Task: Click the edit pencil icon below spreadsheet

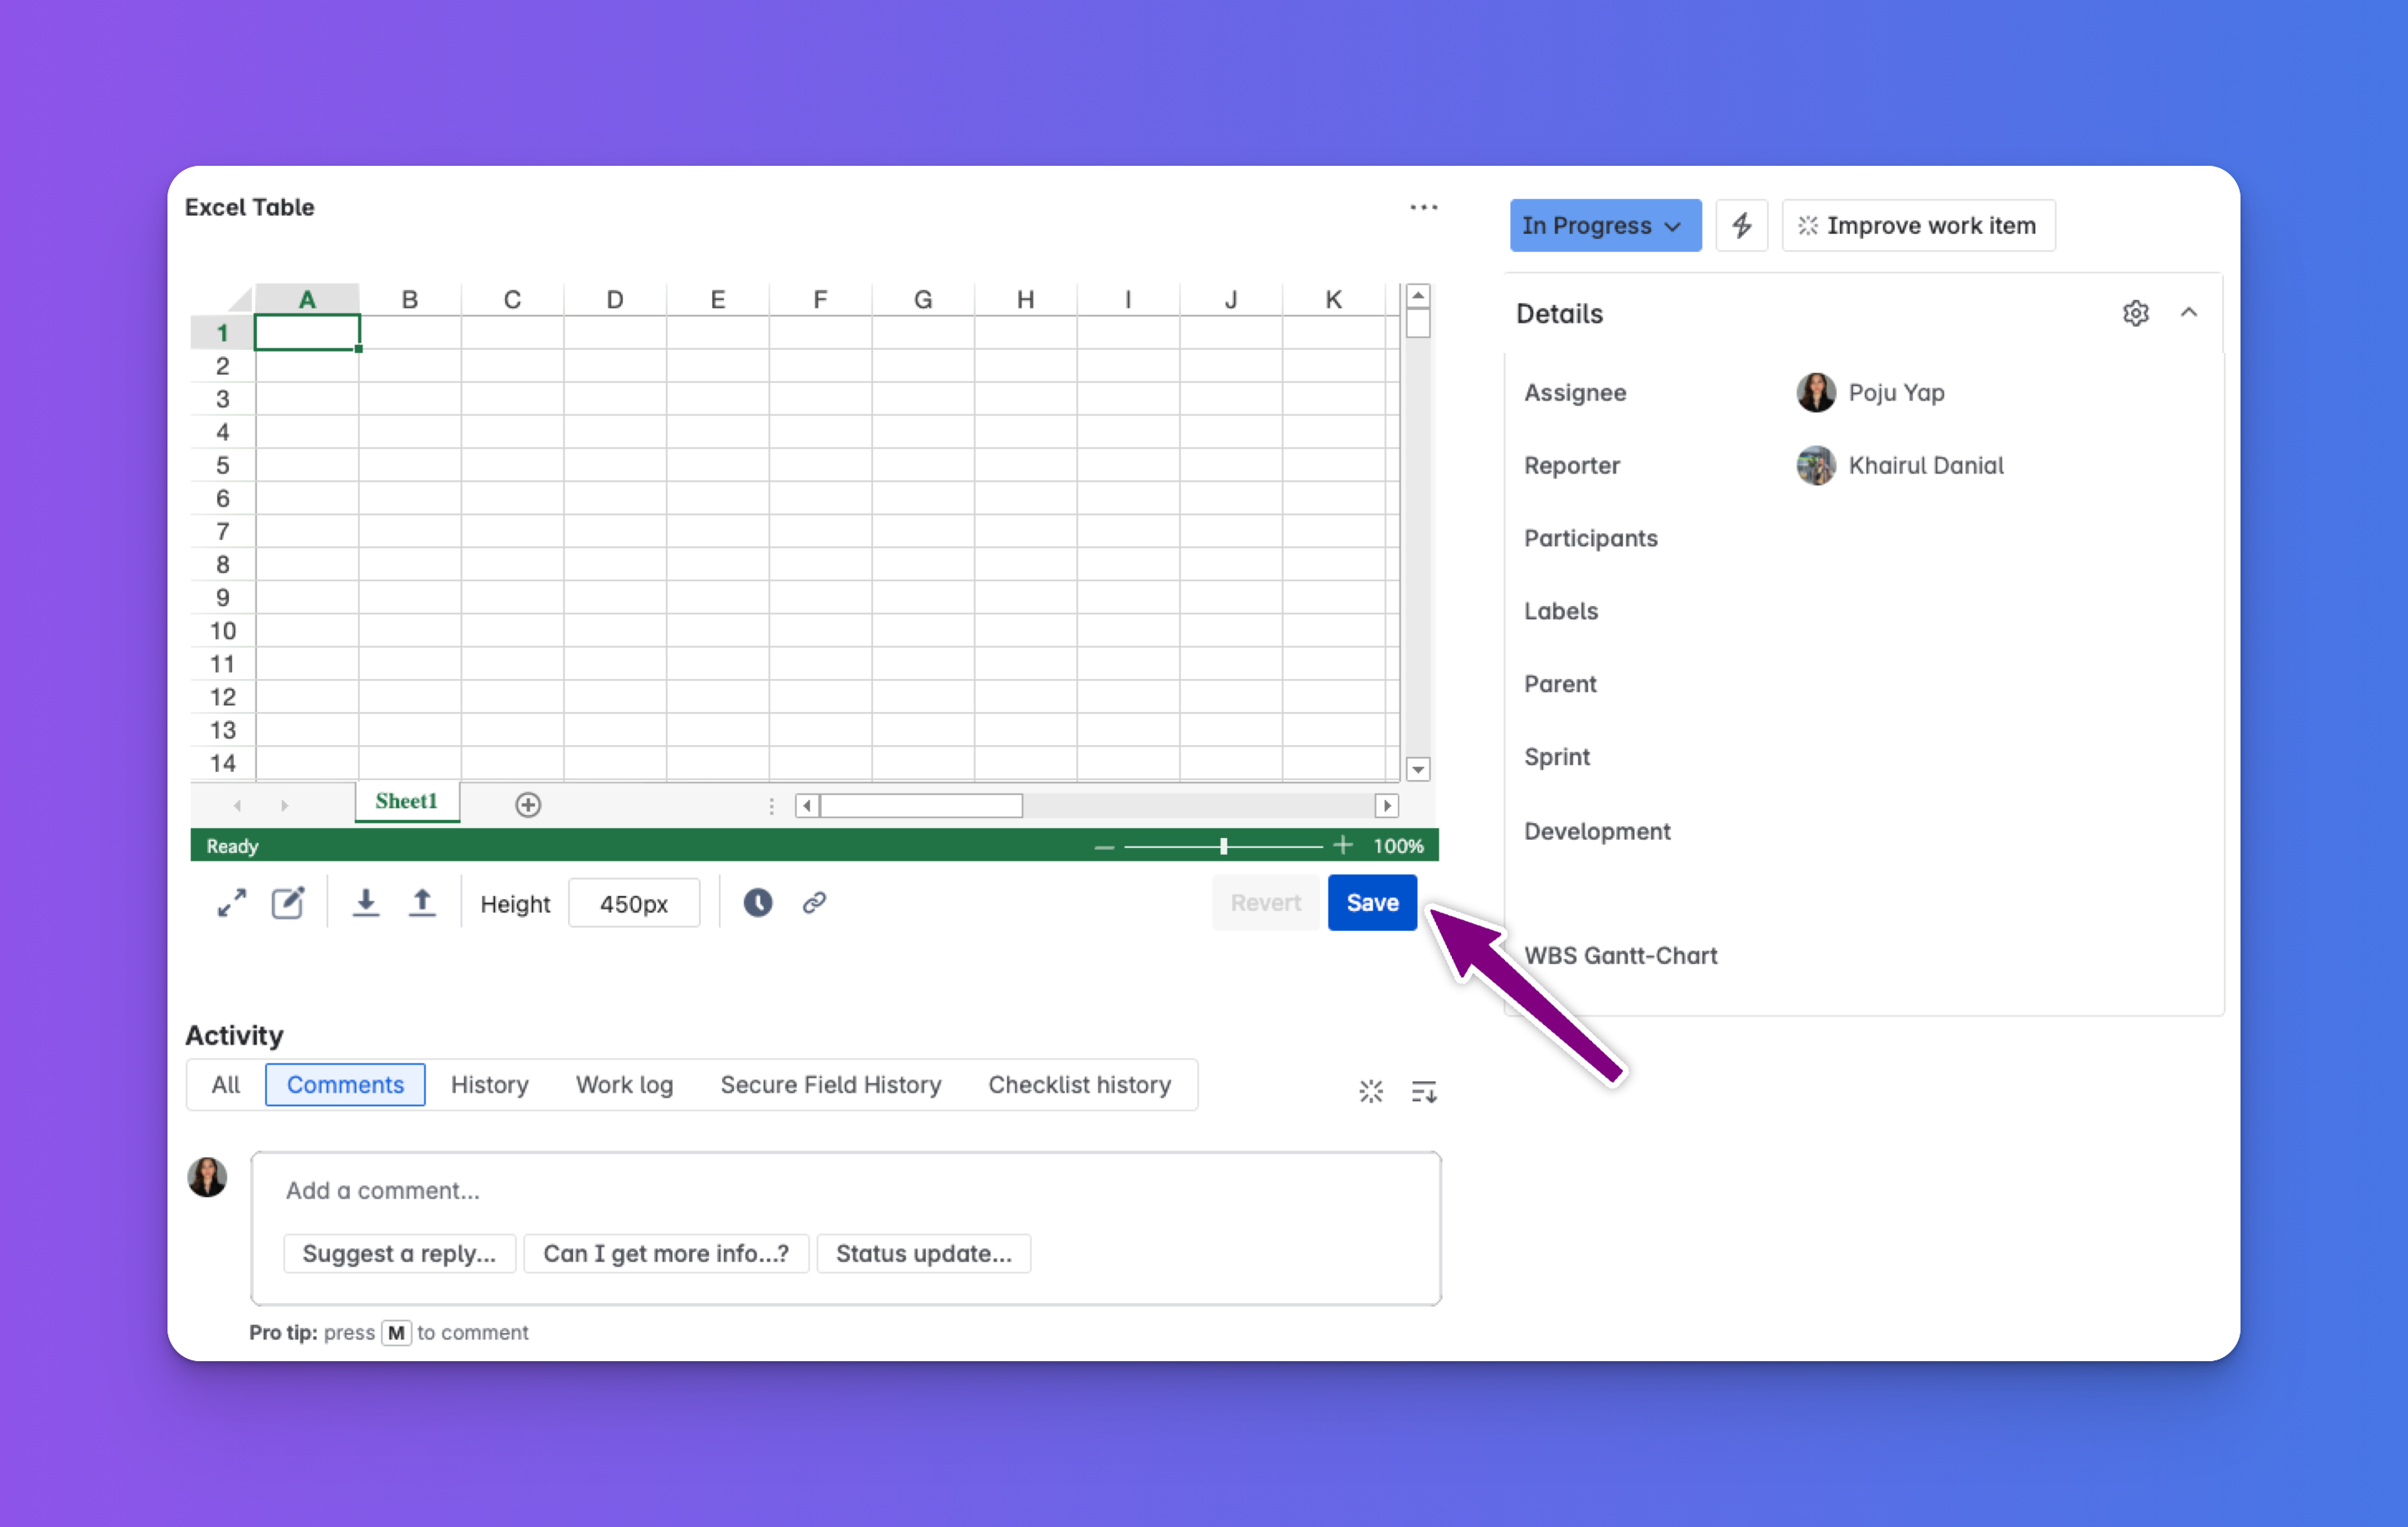Action: click(288, 903)
